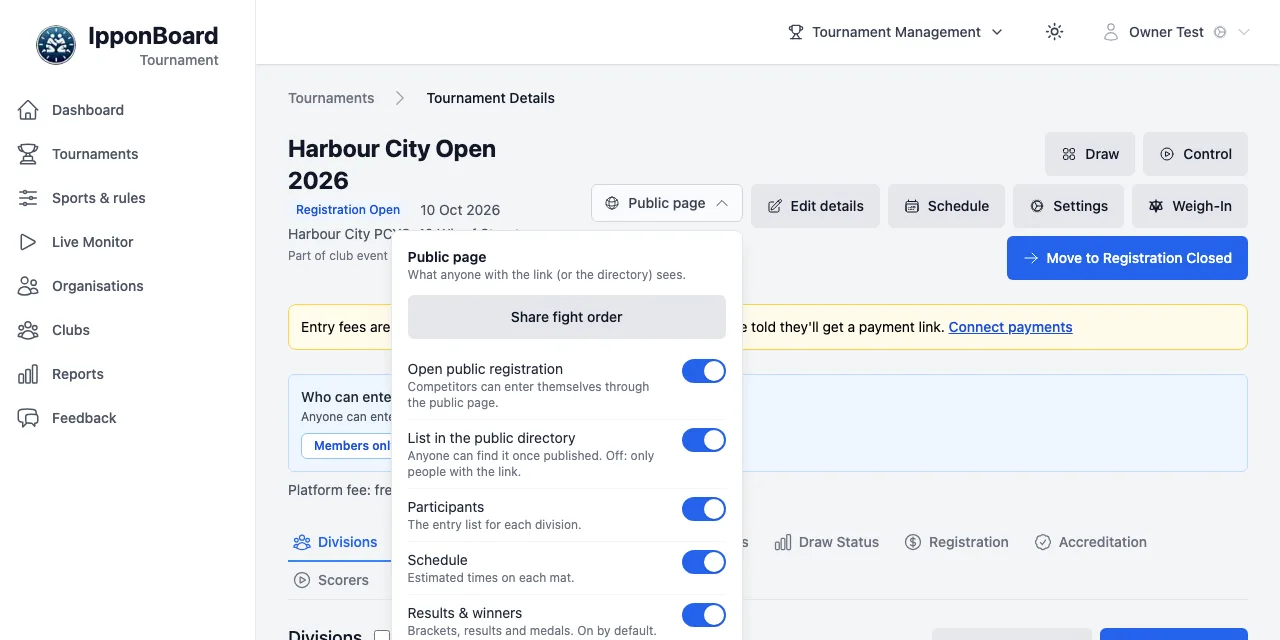Click the Tournament Details breadcrumb text

pyautogui.click(x=491, y=98)
